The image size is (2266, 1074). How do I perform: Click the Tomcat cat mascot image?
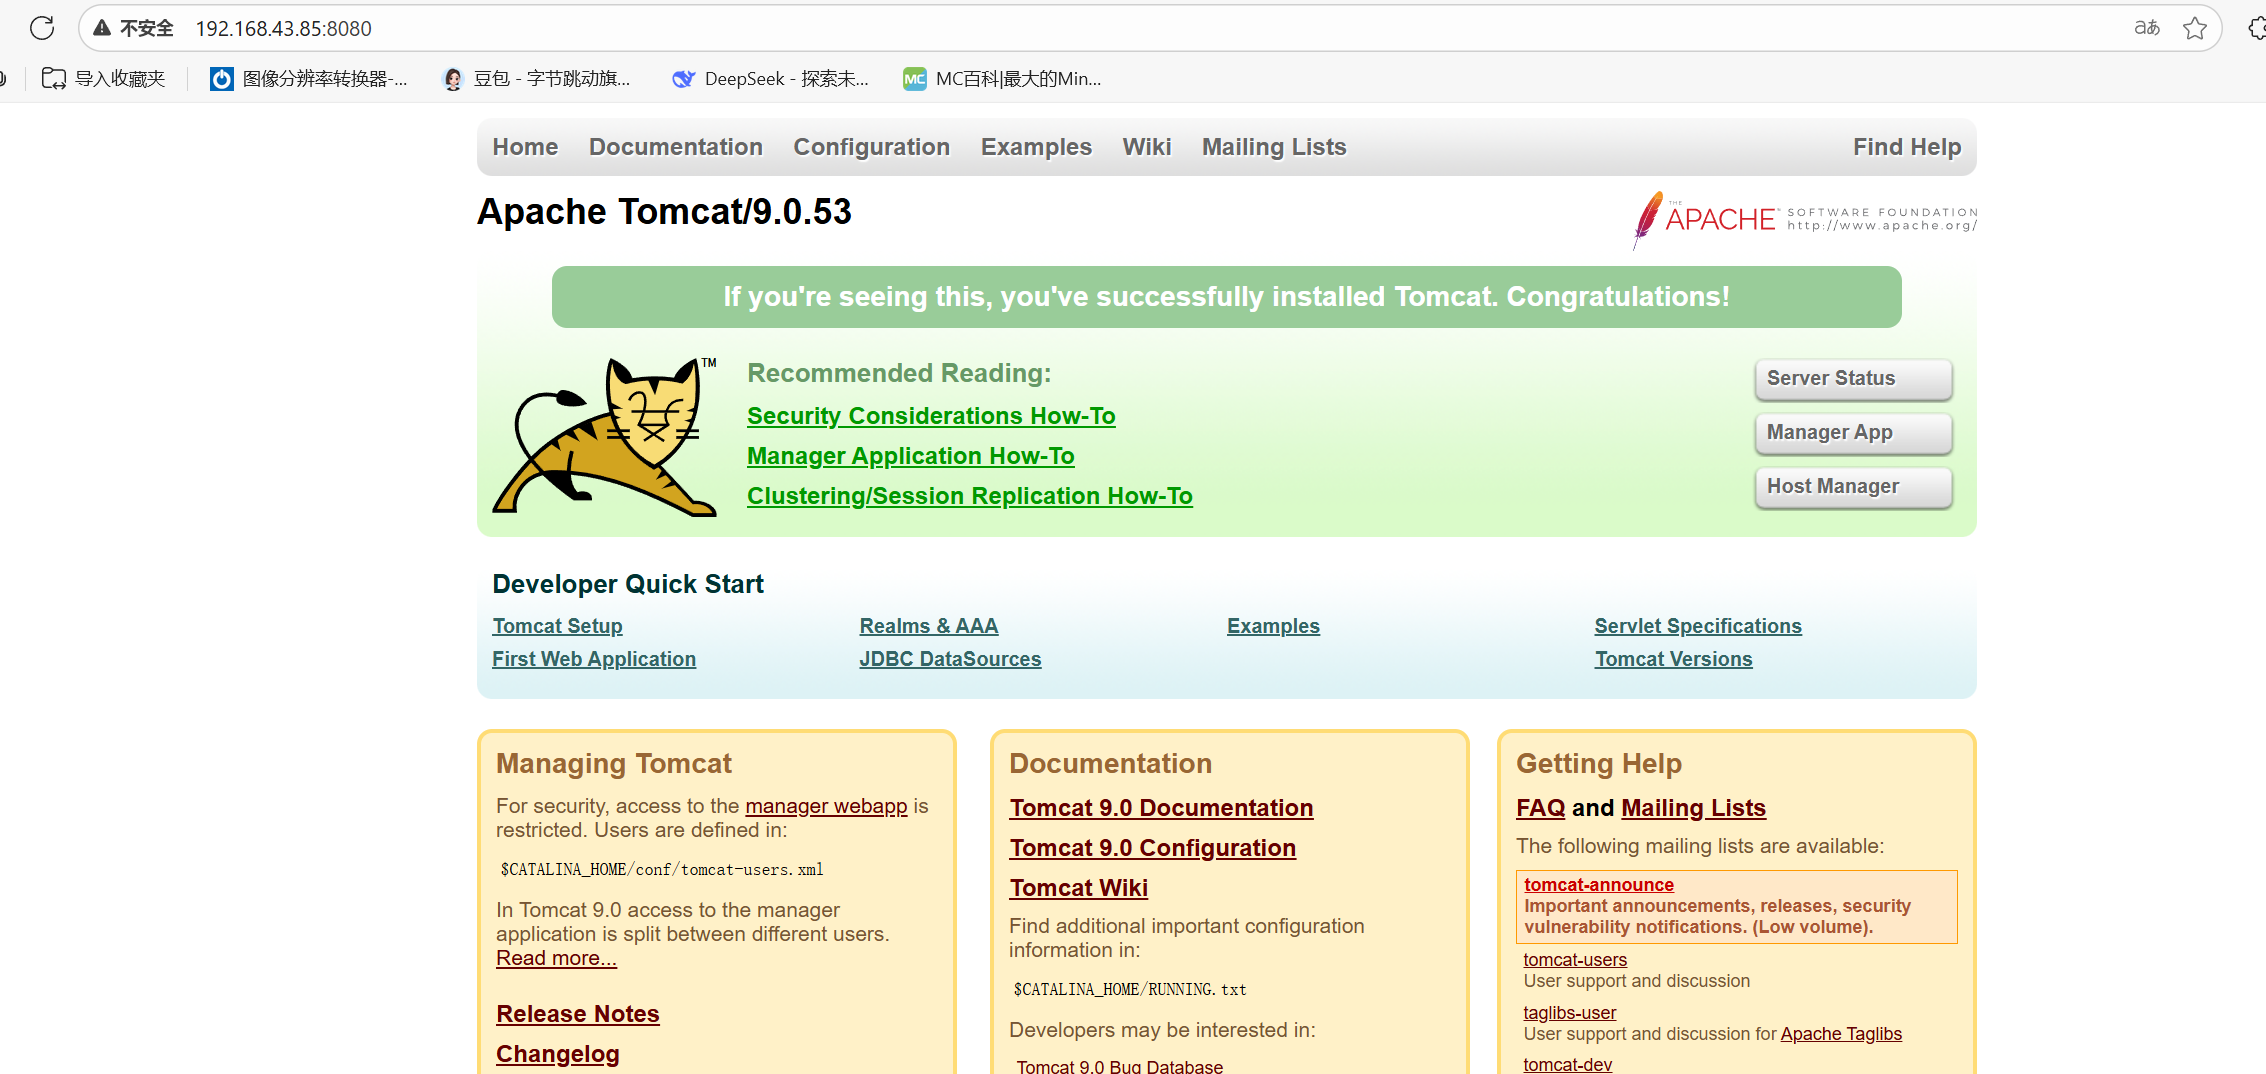click(x=606, y=436)
